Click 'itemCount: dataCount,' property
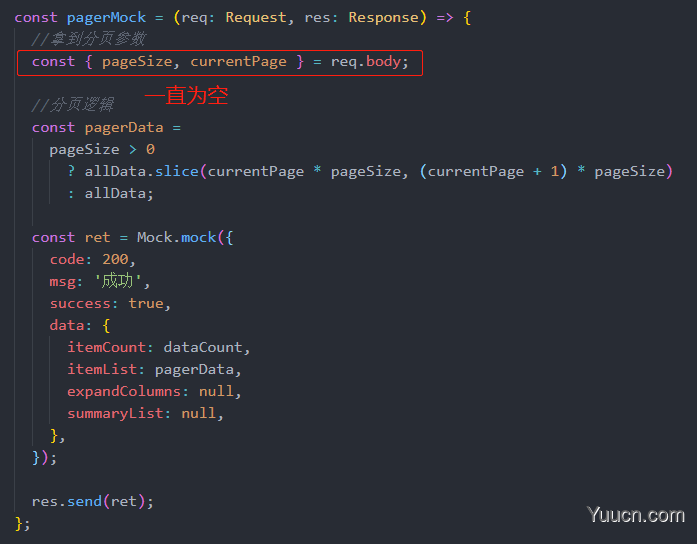This screenshot has height=544, width=697. click(x=159, y=347)
